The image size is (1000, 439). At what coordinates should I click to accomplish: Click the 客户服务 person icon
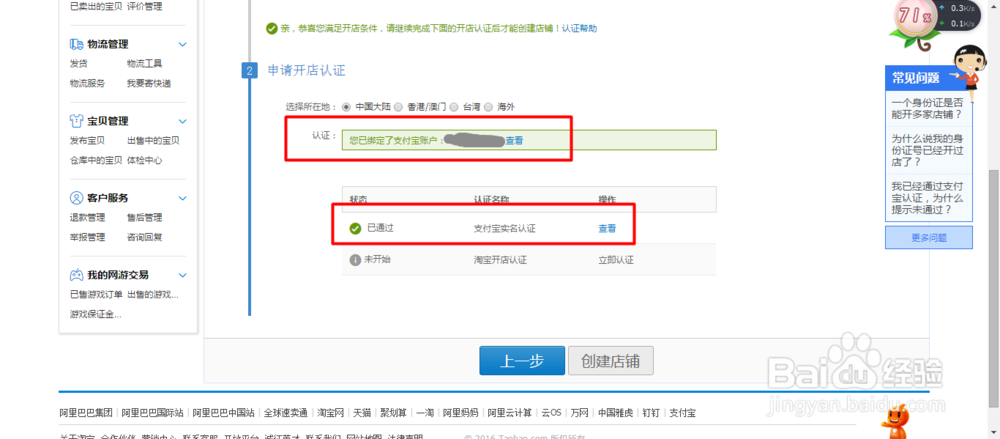pos(77,198)
